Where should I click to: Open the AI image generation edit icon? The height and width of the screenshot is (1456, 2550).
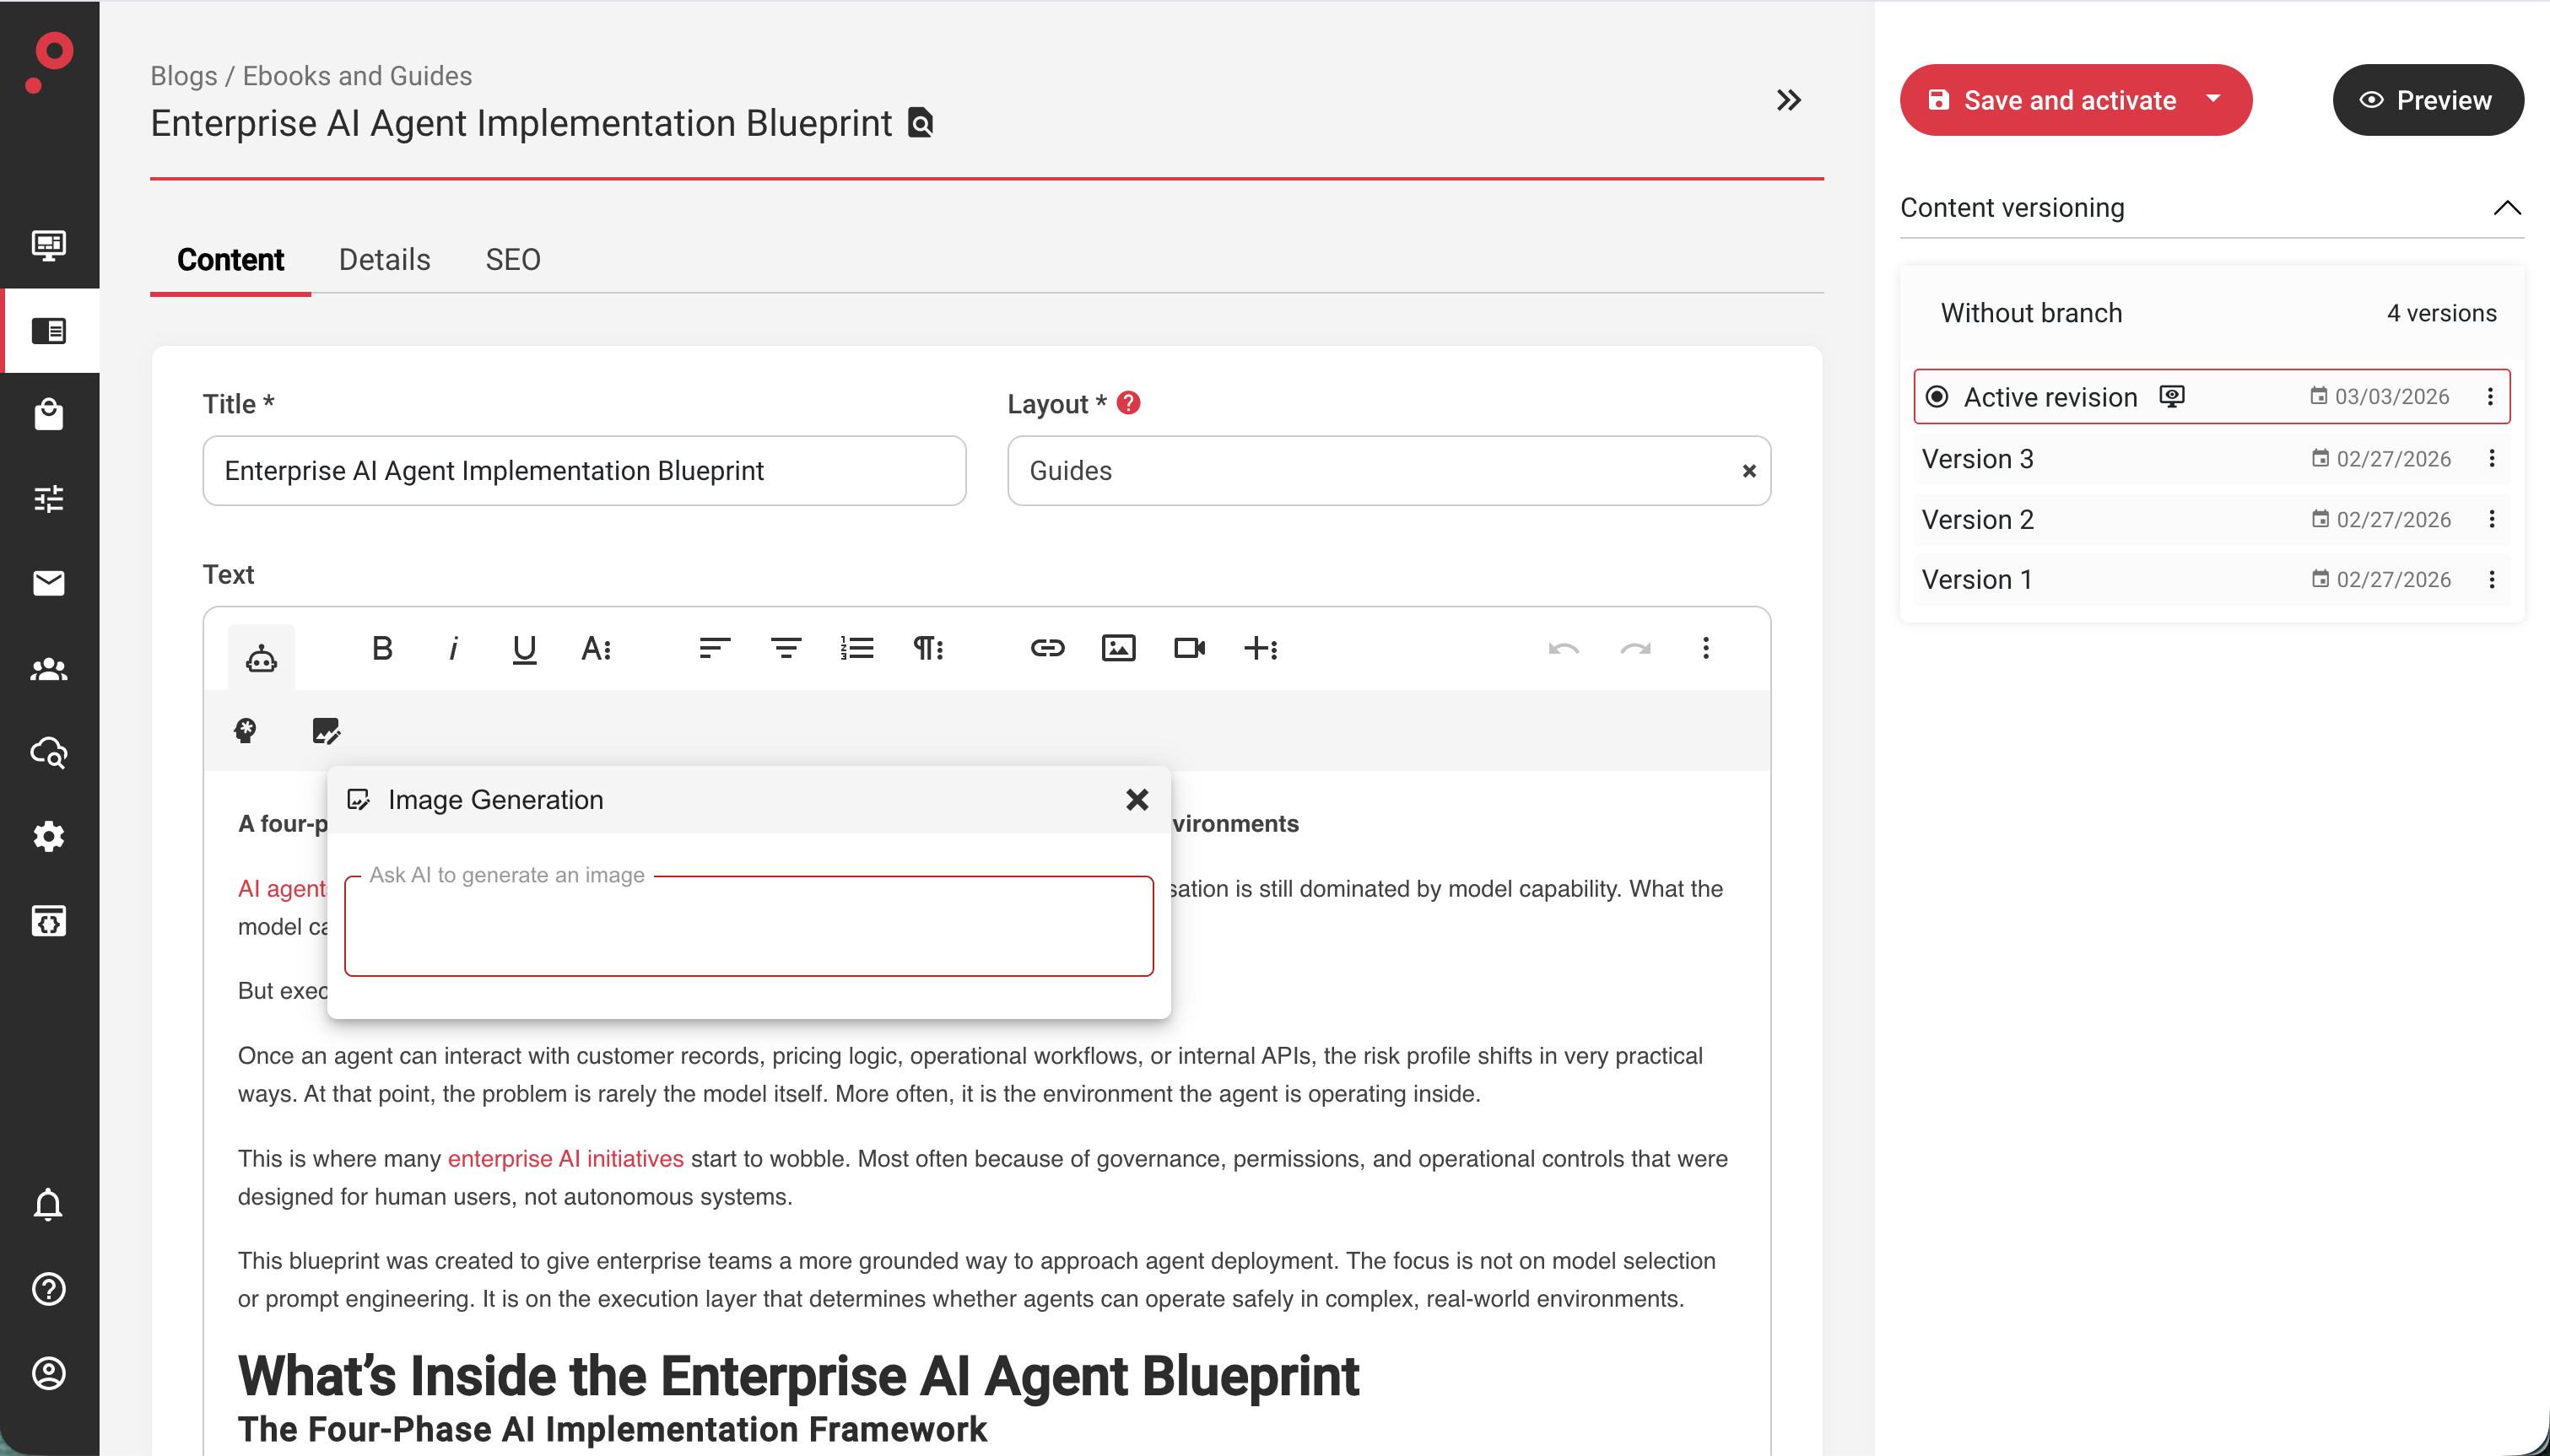tap(326, 731)
